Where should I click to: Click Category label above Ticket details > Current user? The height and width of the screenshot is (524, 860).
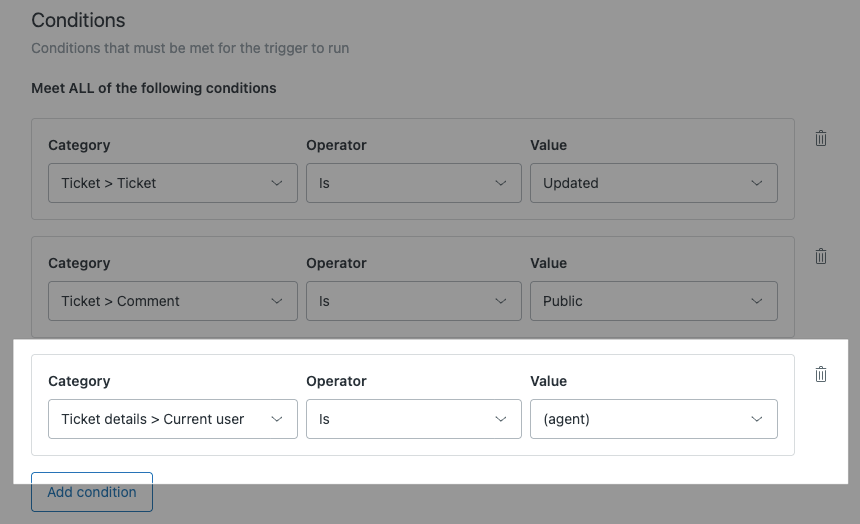pyautogui.click(x=79, y=381)
